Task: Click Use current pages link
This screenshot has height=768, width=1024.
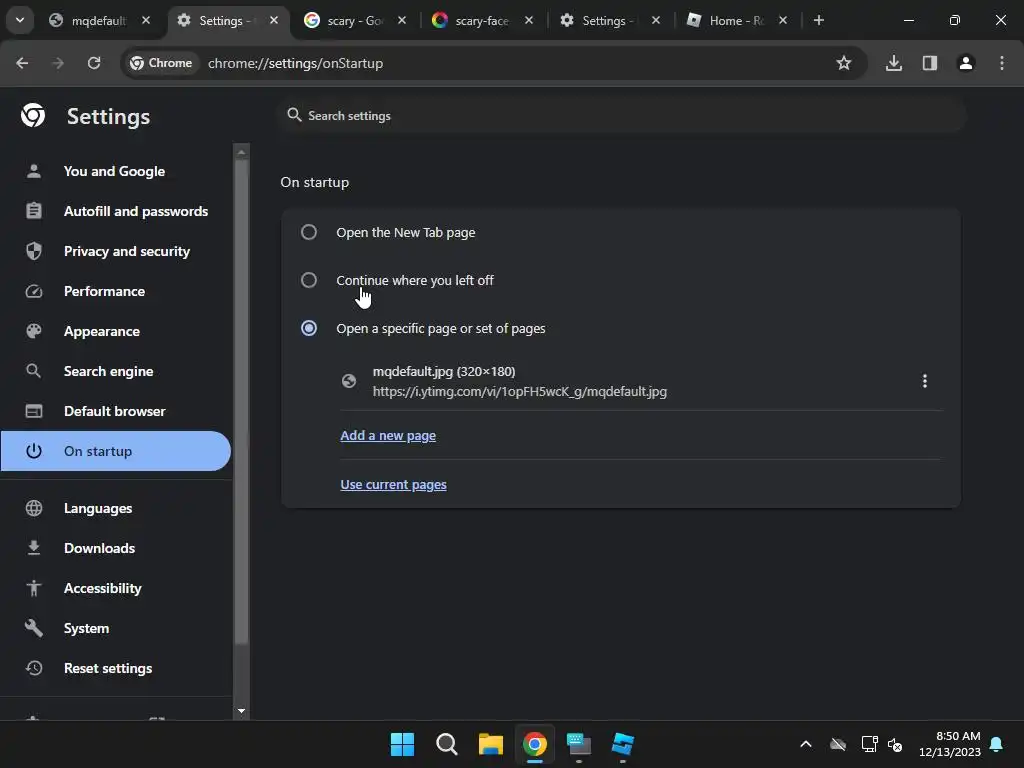Action: [393, 485]
